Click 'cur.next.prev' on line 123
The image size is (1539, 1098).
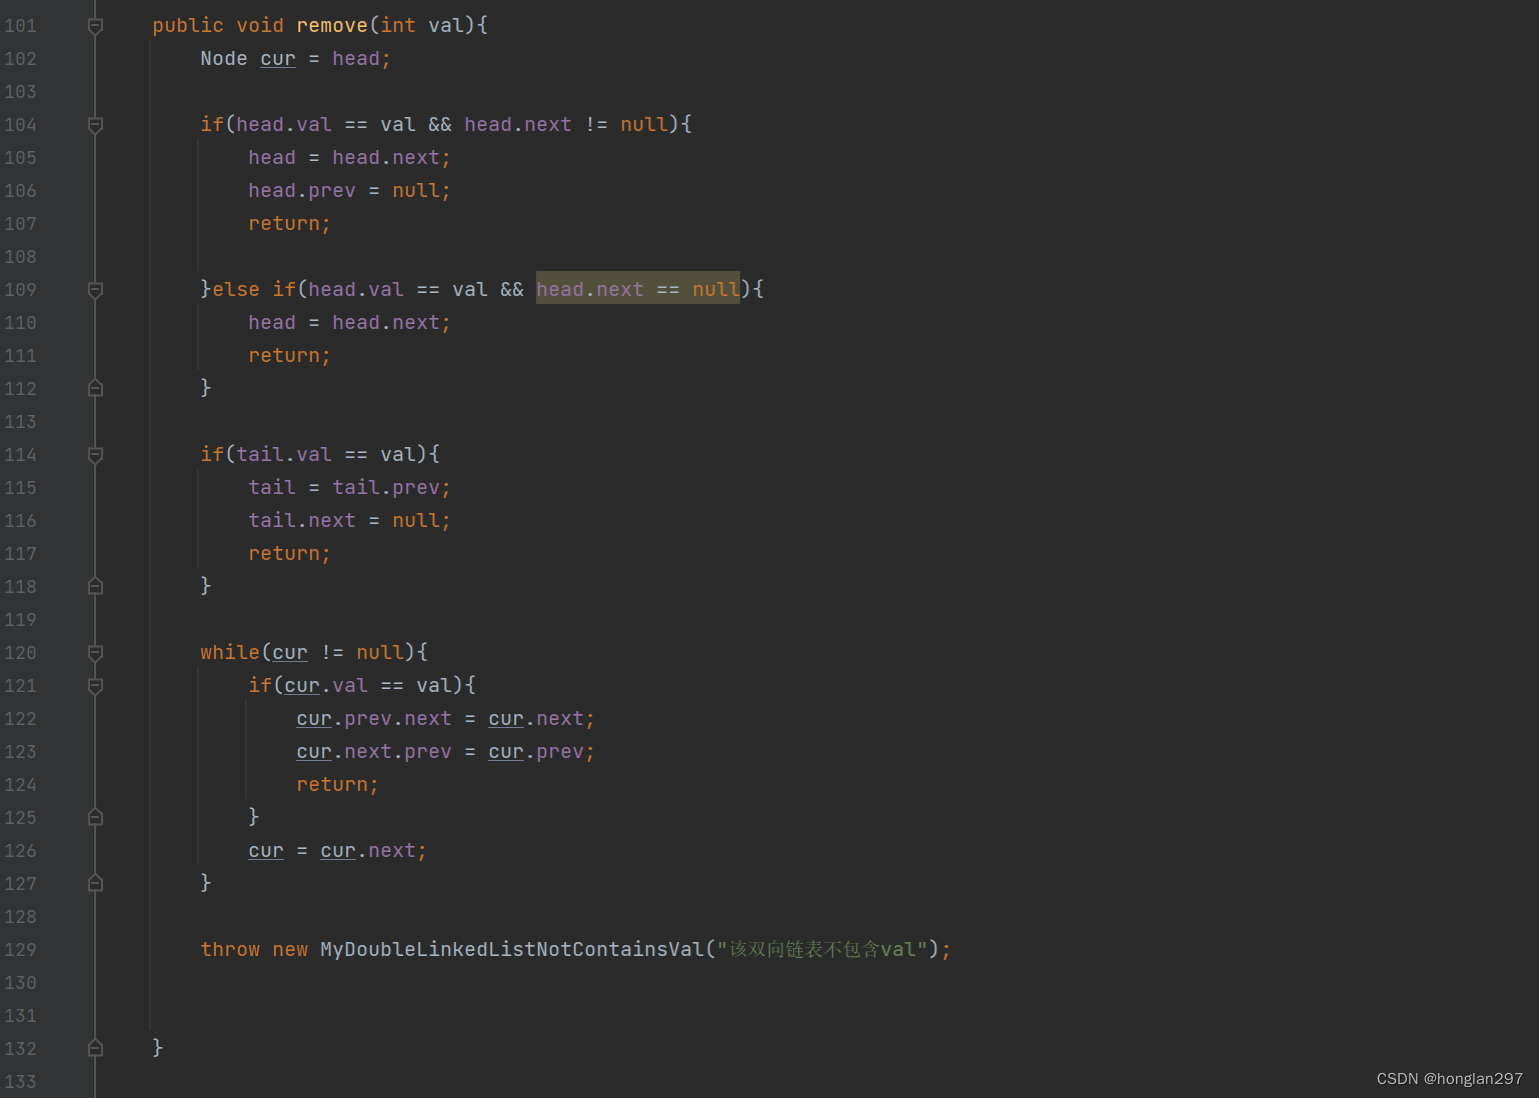[x=374, y=751]
